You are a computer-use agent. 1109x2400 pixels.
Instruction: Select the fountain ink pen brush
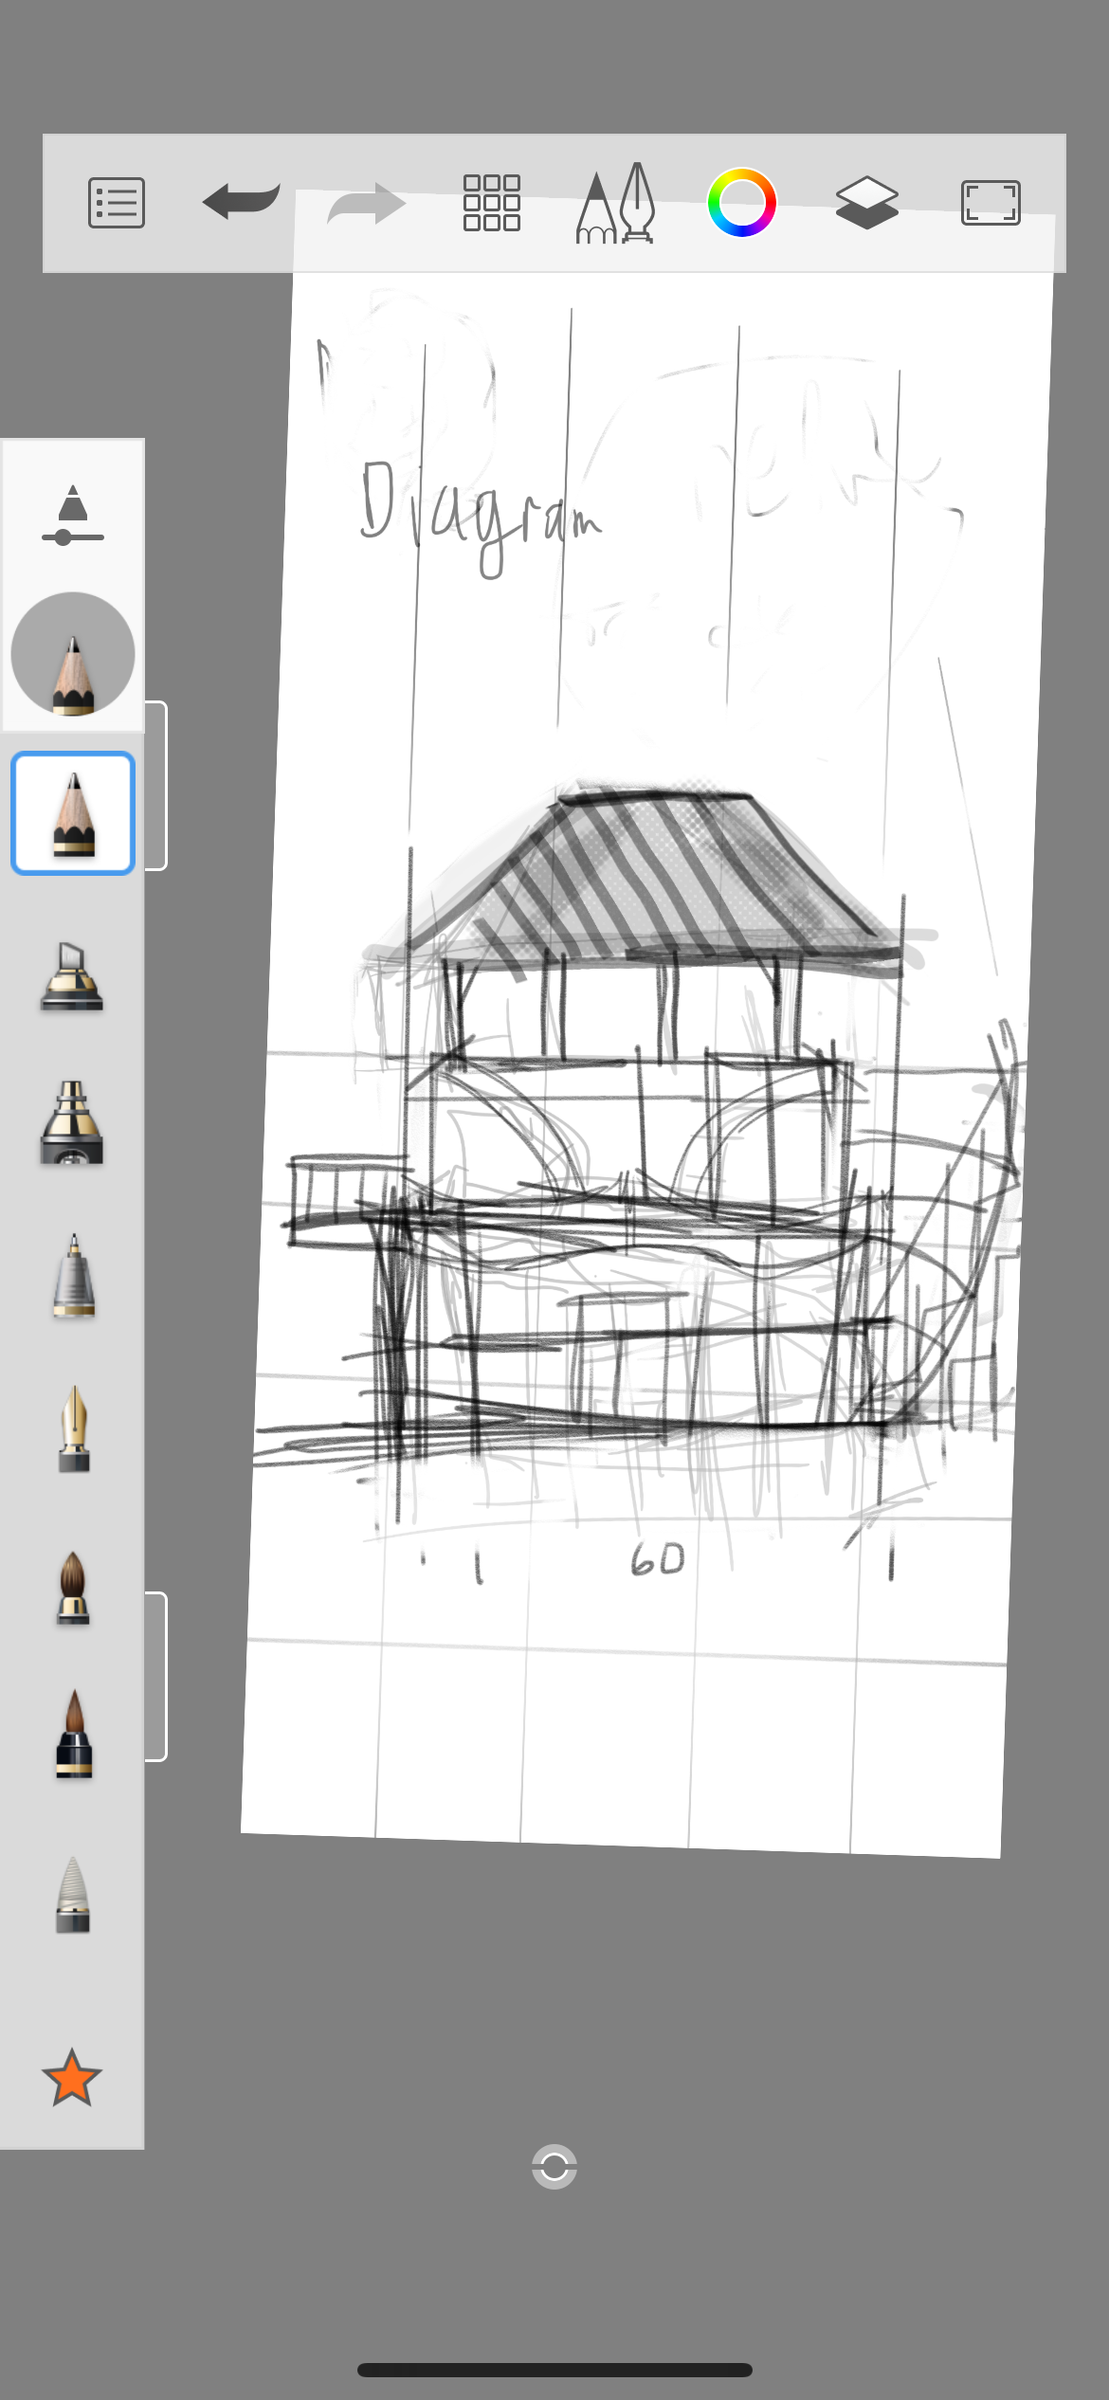click(x=74, y=1429)
